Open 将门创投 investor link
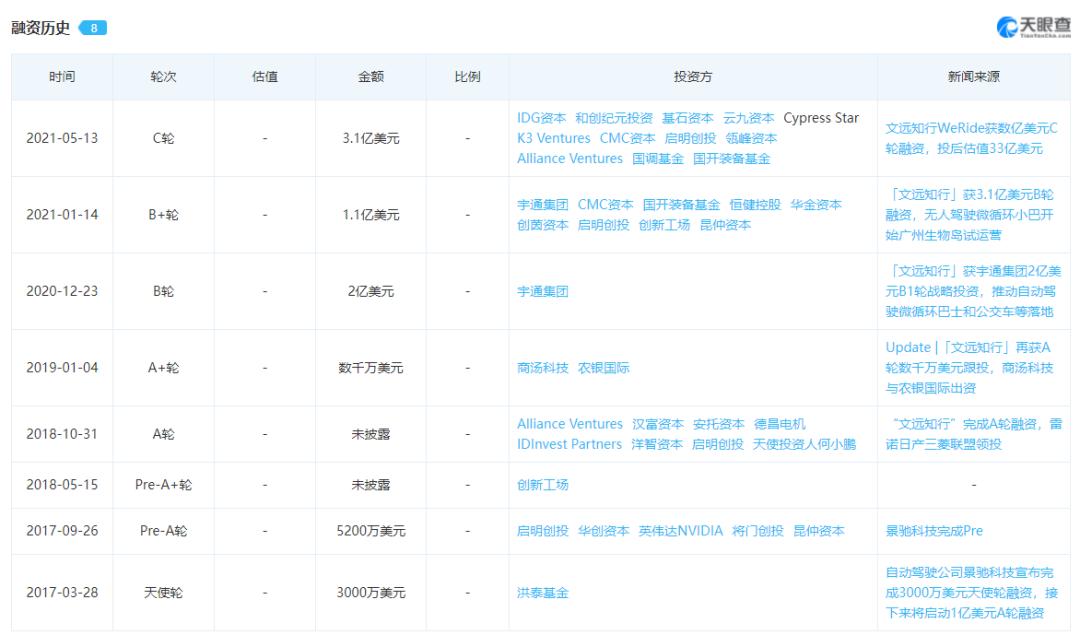 (x=758, y=531)
